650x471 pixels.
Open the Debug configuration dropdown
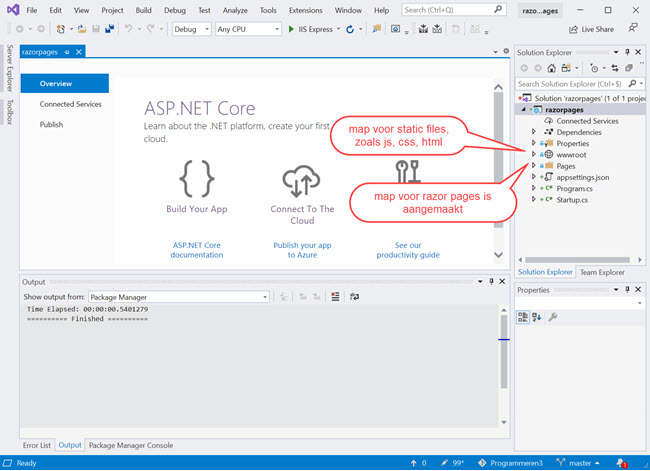[x=192, y=29]
